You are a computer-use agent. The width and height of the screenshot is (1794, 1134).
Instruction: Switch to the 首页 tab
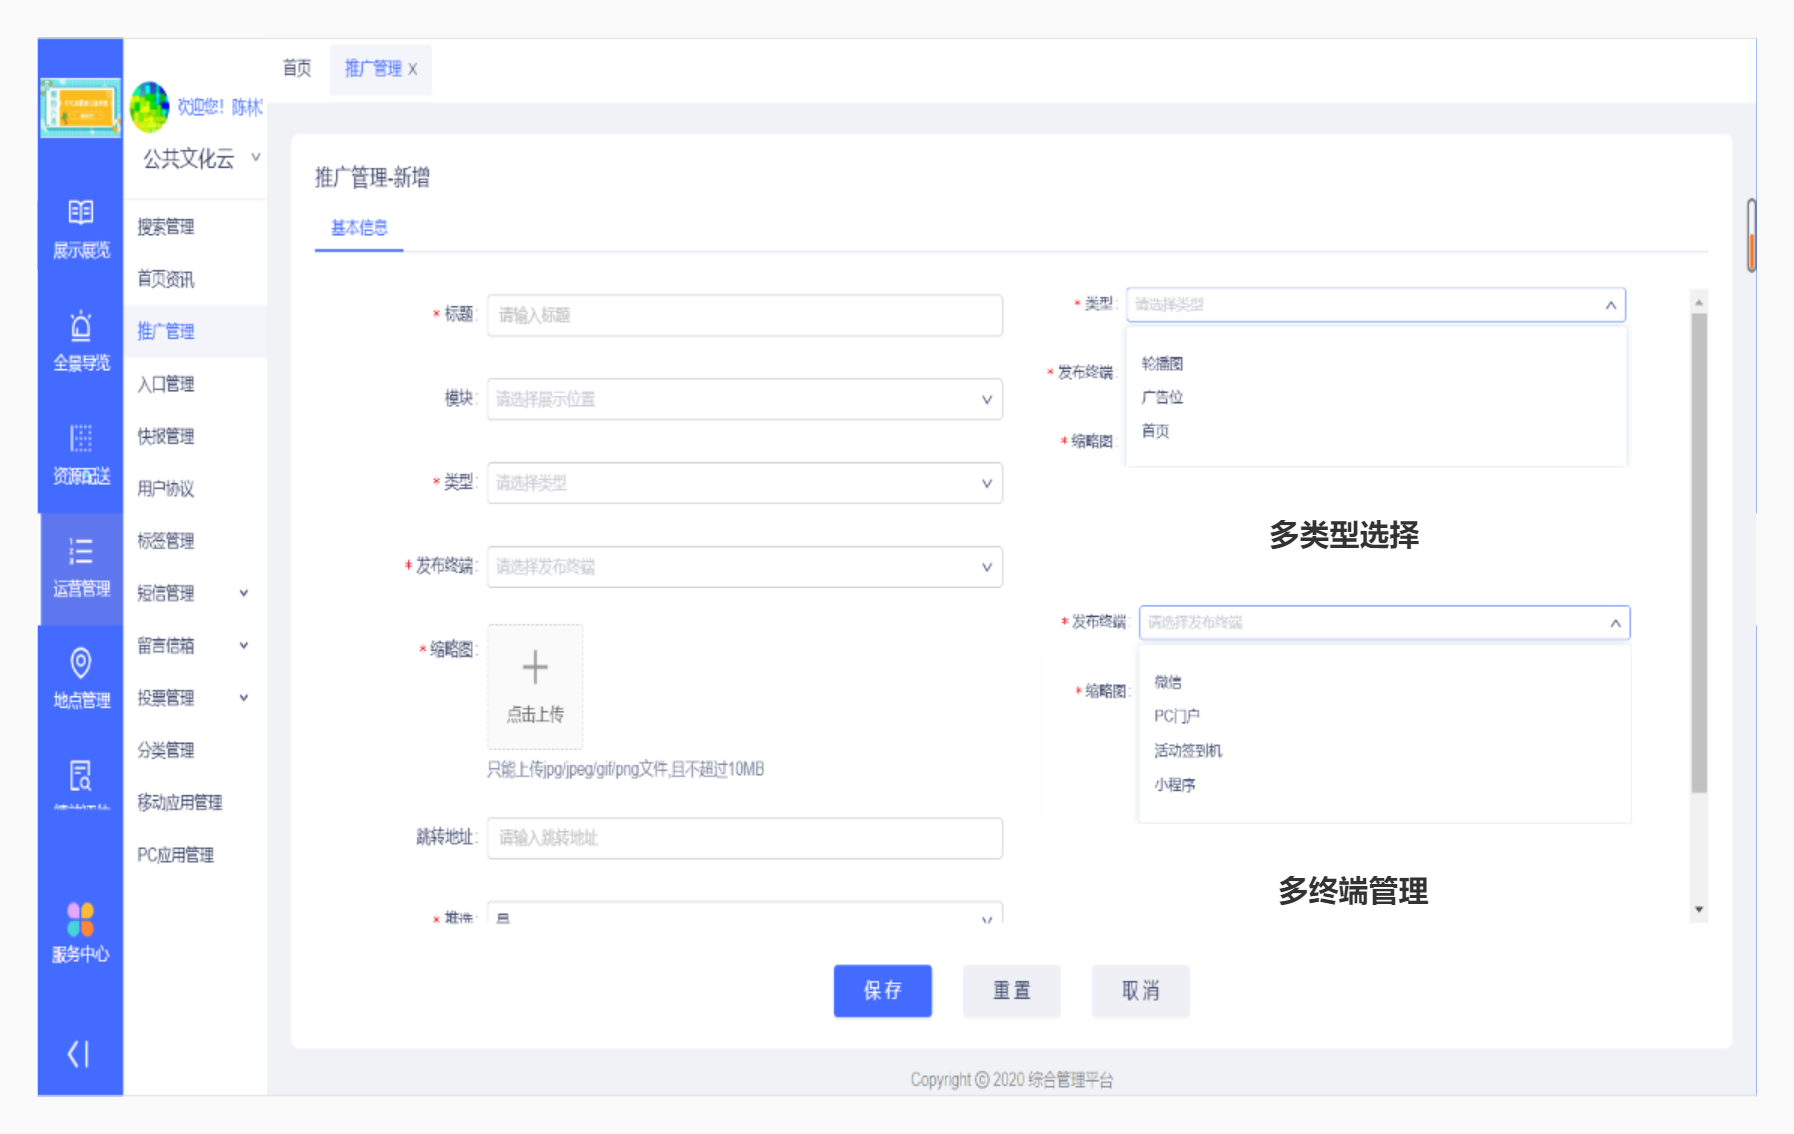[297, 68]
